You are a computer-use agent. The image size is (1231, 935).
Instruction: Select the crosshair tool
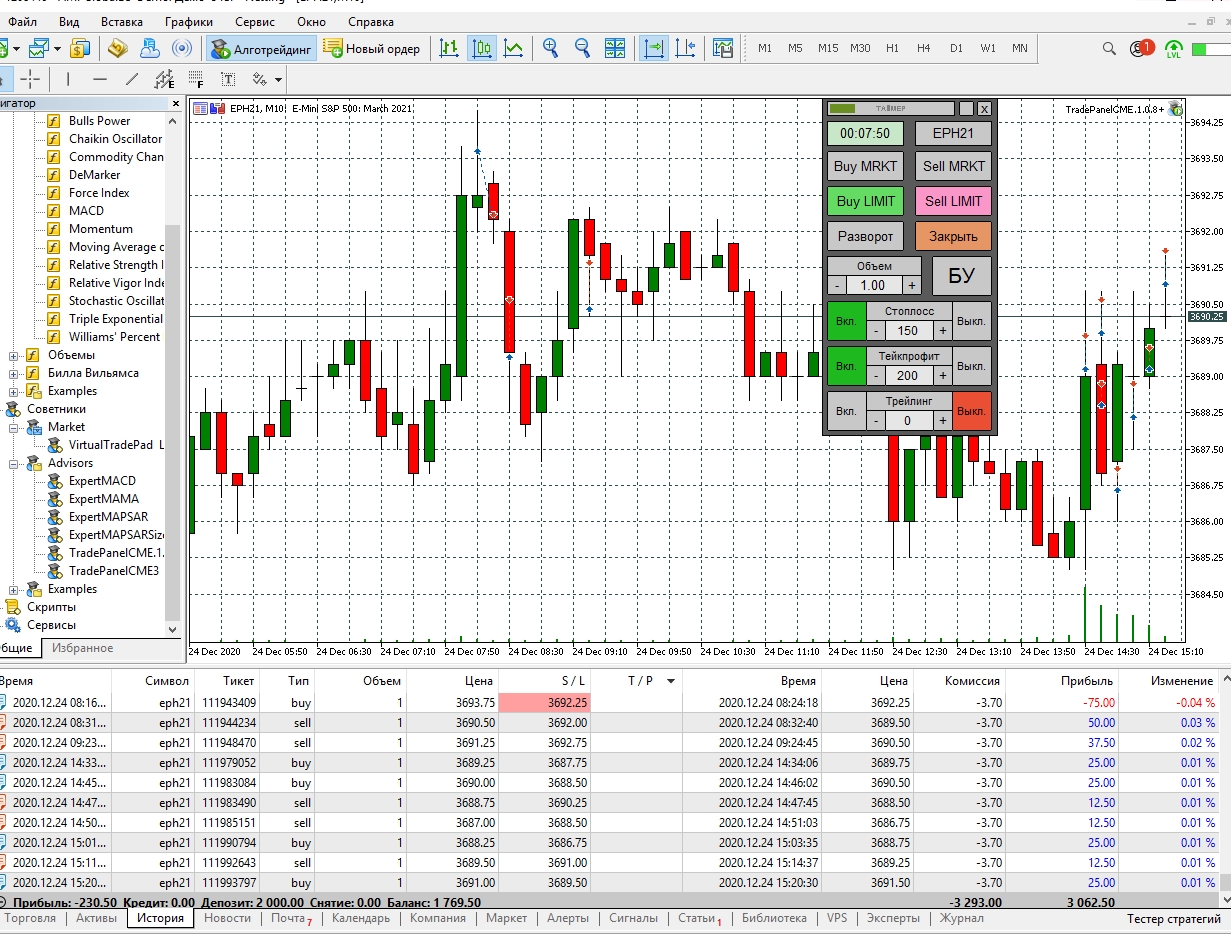(31, 79)
